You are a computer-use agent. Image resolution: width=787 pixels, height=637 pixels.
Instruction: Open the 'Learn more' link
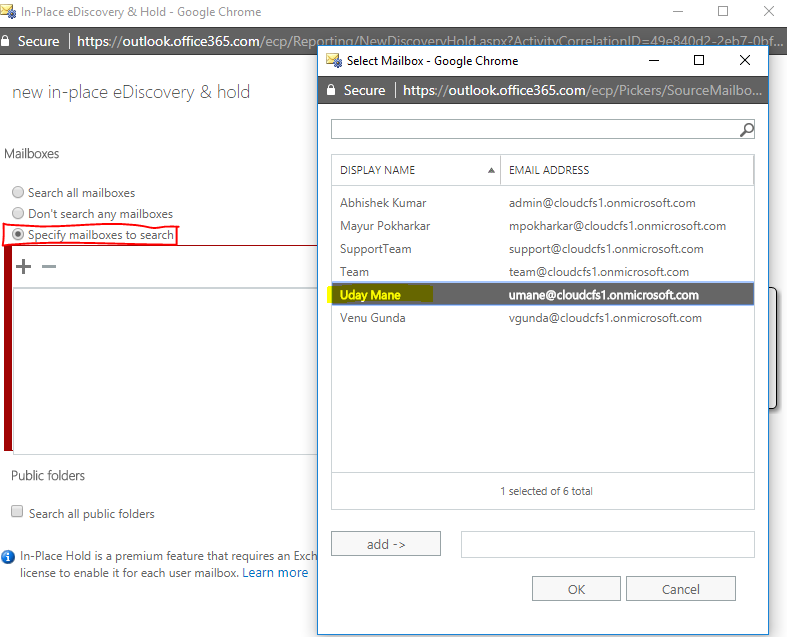pos(275,573)
